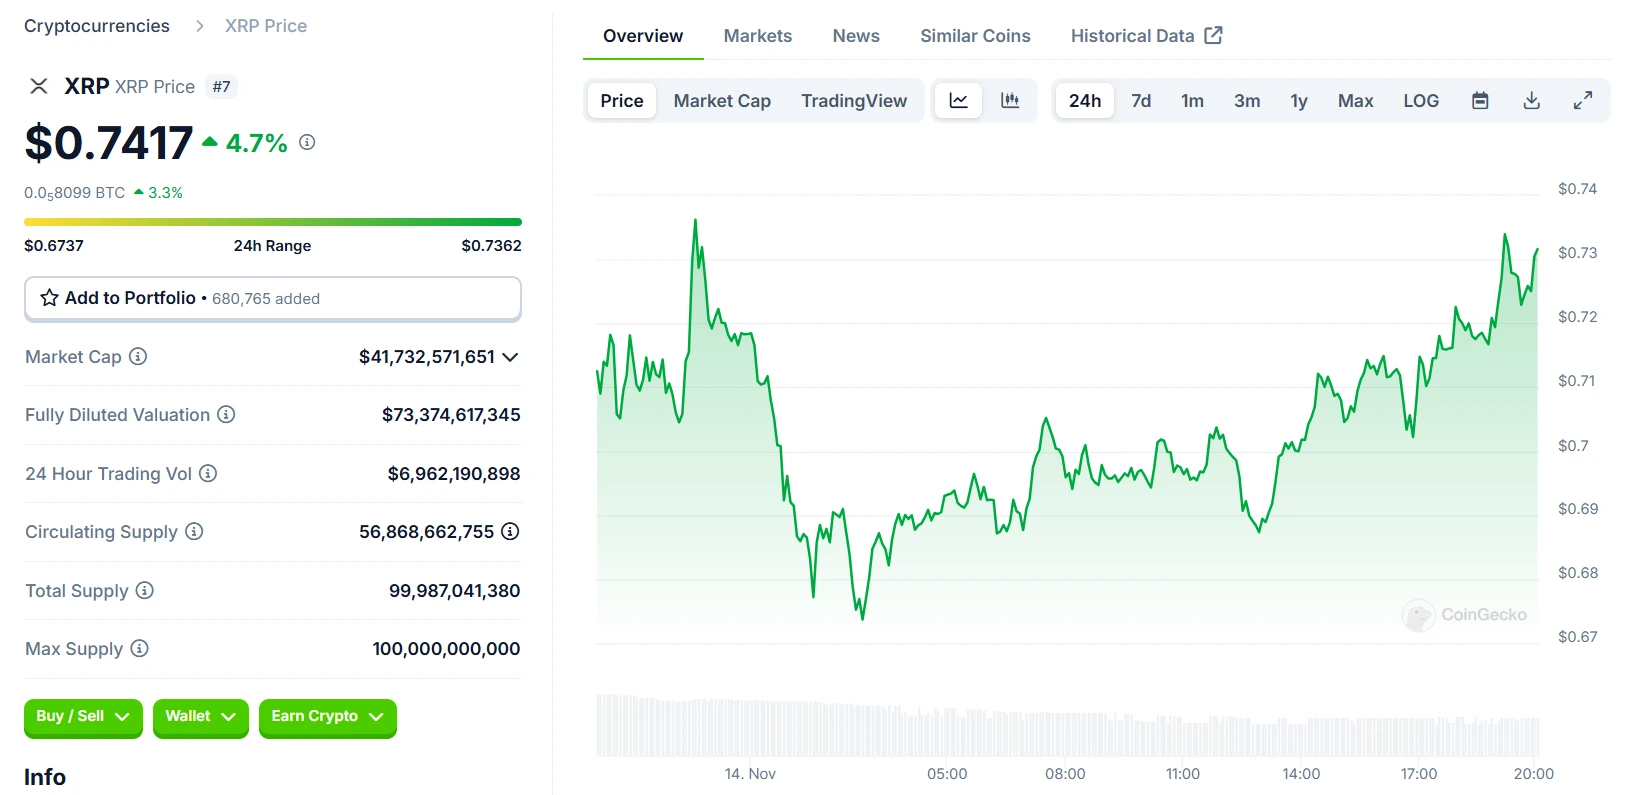Screen dimensions: 1637x795
Task: Show Total Supply info icon
Action: pos(145,590)
